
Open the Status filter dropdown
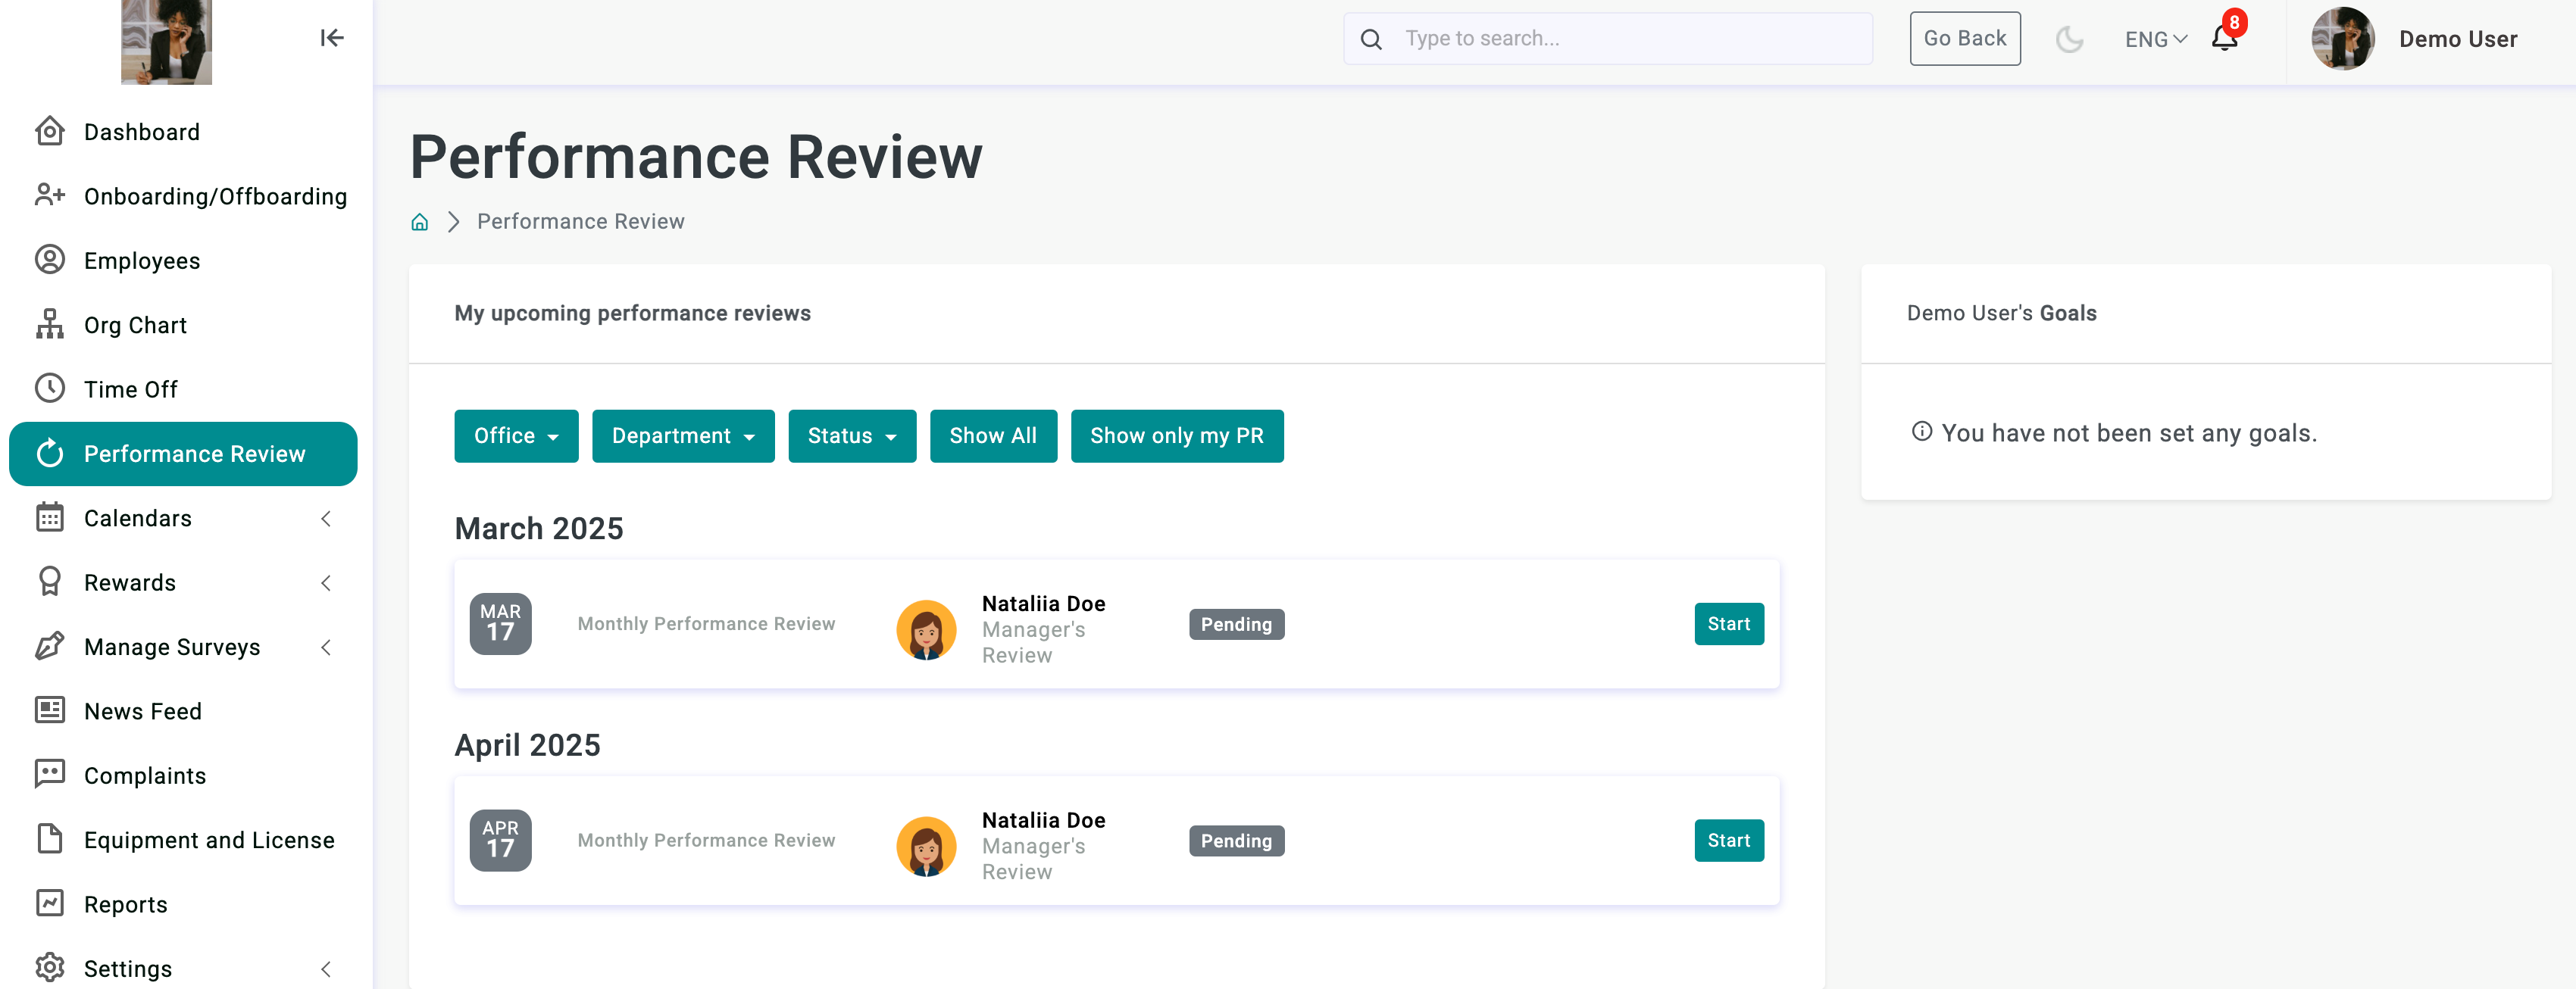(x=851, y=436)
